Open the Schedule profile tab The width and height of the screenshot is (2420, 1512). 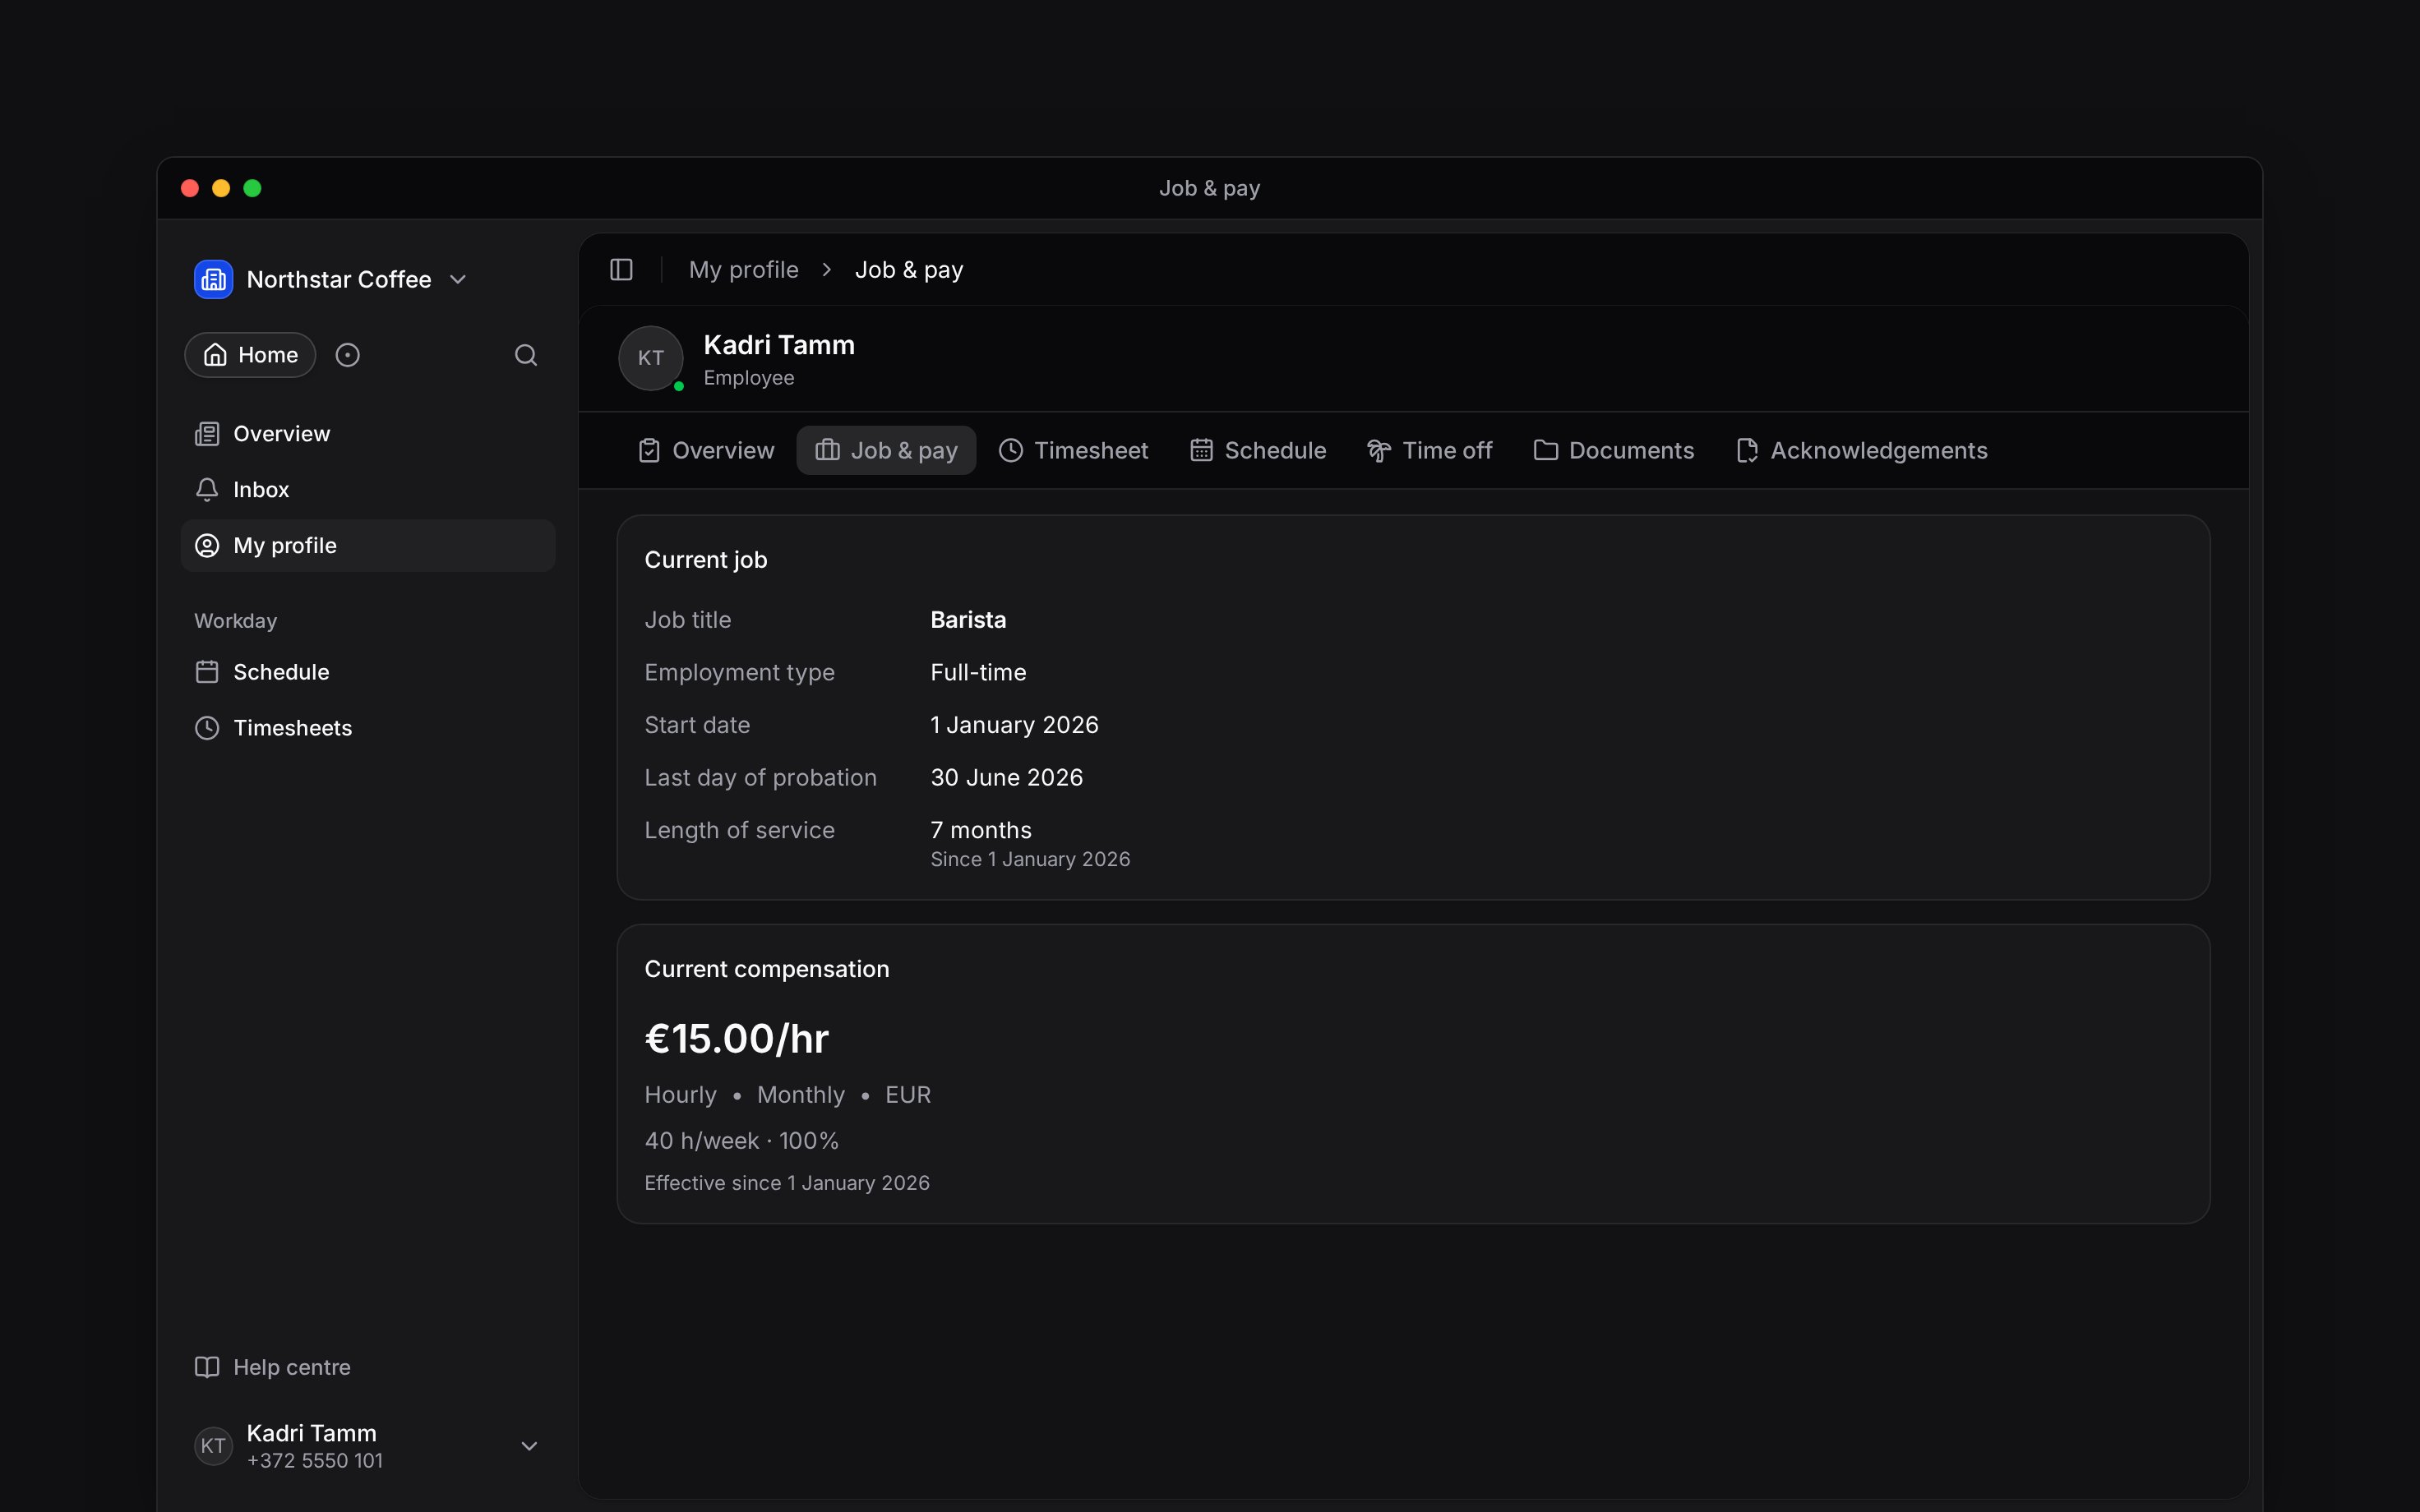click(1258, 451)
